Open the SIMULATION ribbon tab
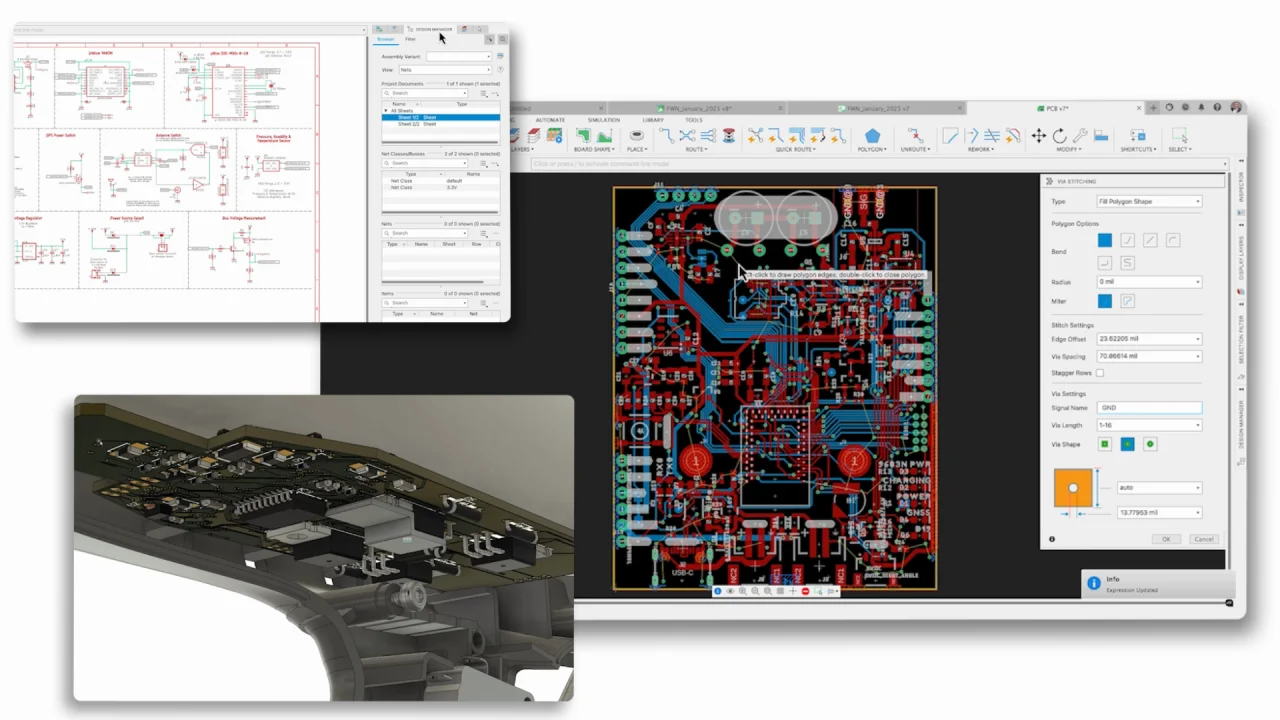The height and width of the screenshot is (720, 1280). click(x=604, y=120)
